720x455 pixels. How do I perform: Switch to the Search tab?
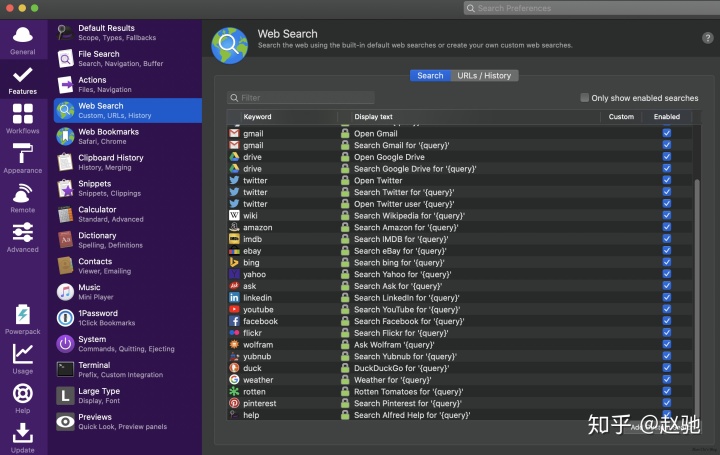[430, 76]
